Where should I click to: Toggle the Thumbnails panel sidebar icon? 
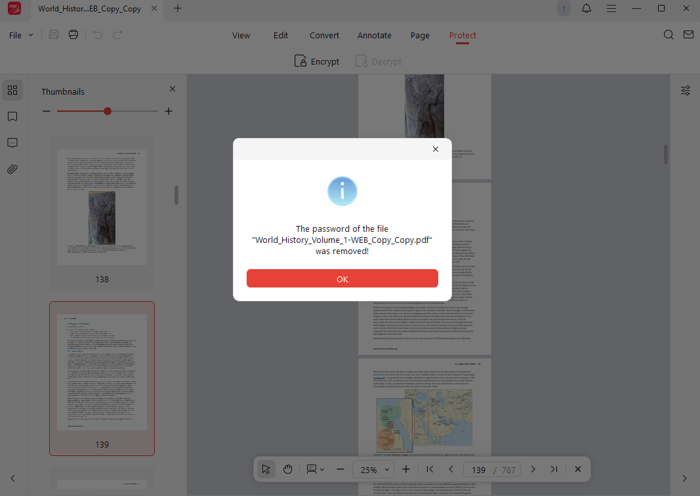coord(12,90)
